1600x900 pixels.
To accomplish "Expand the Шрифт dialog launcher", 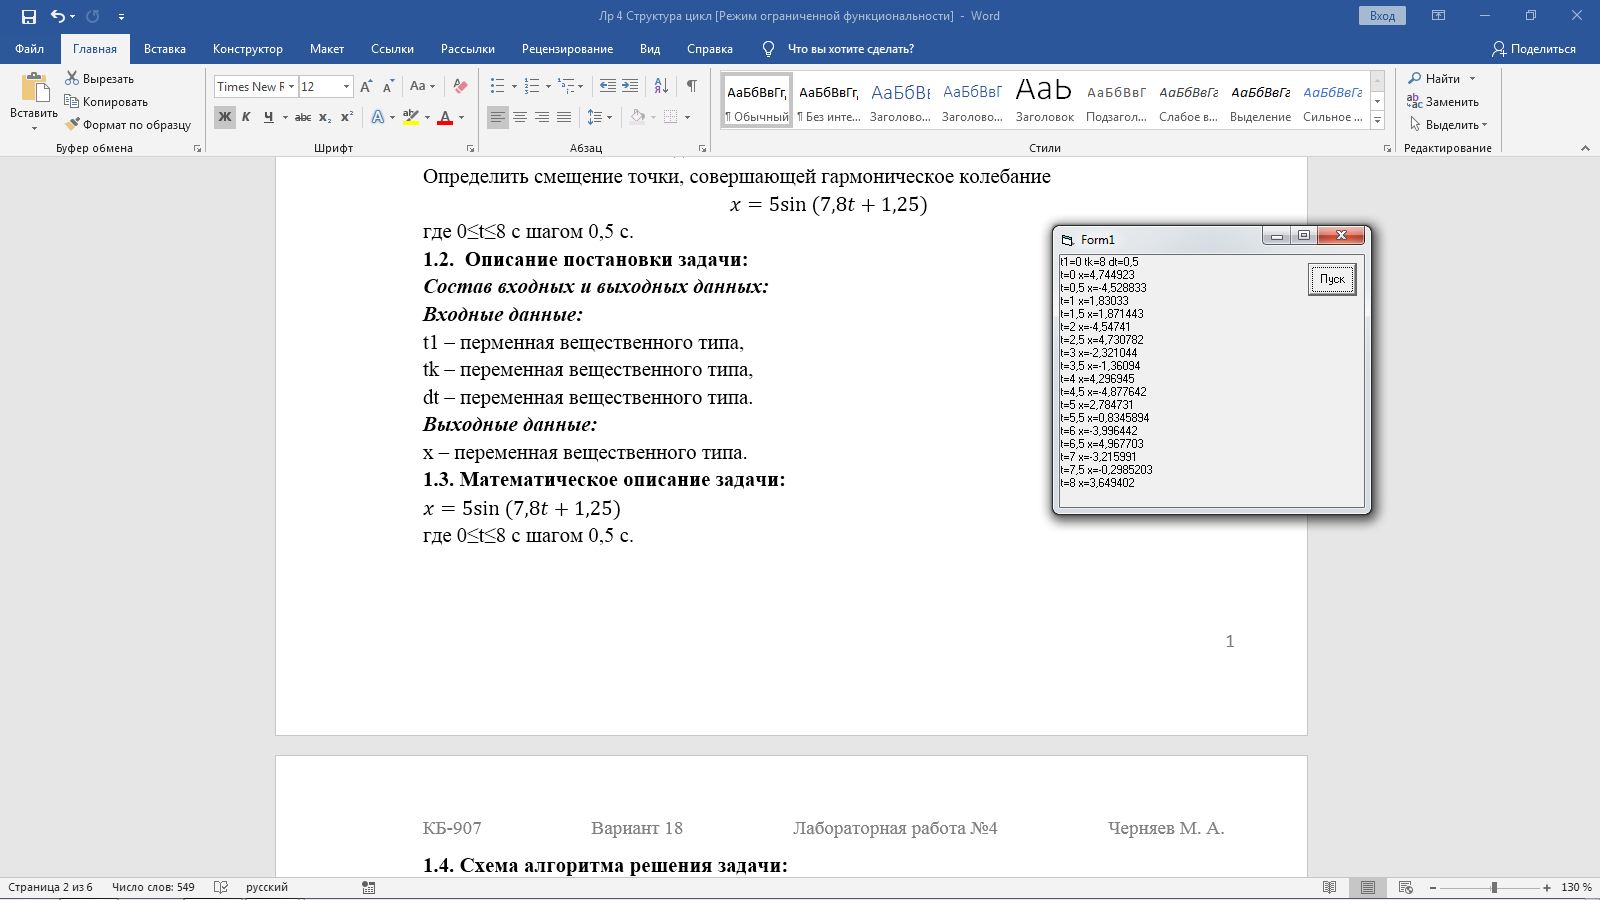I will tap(470, 148).
